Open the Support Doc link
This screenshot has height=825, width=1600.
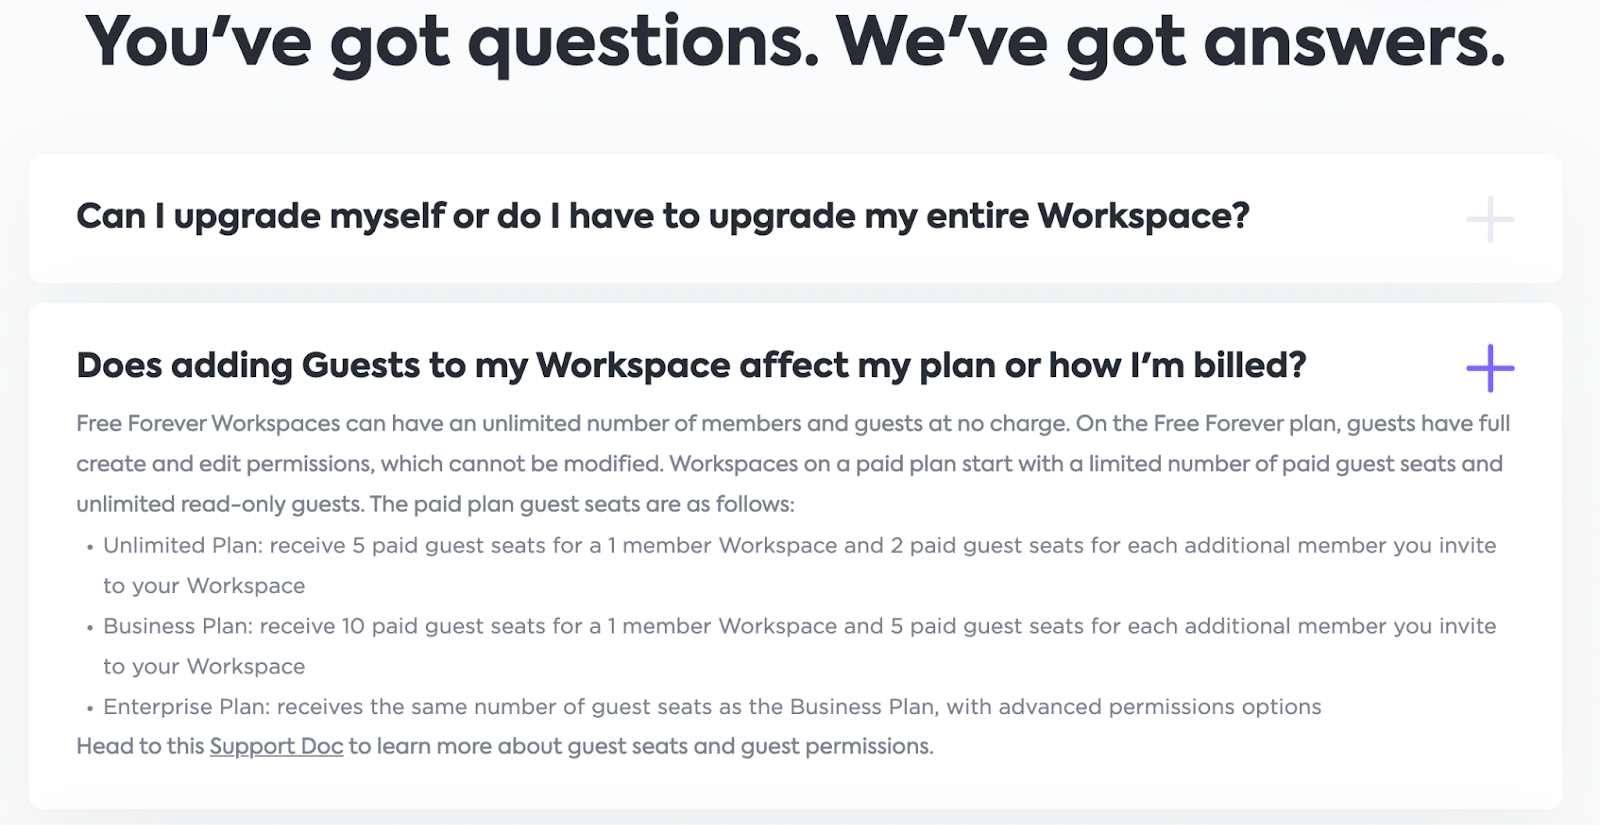(276, 746)
